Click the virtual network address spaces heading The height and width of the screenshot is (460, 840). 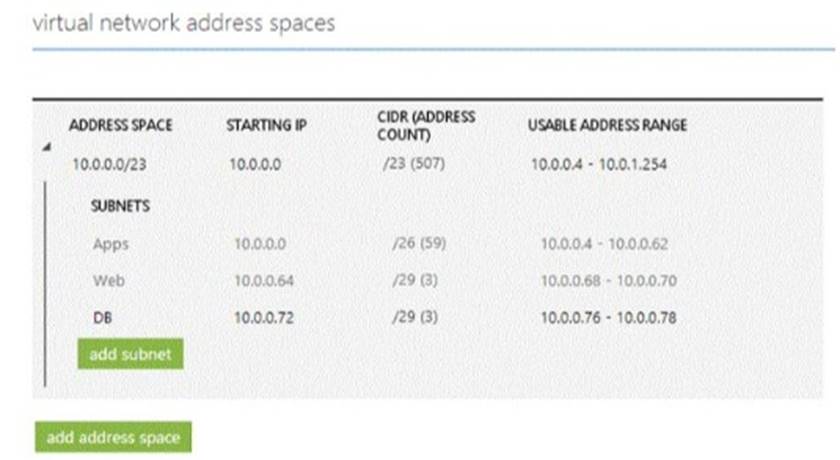(x=184, y=23)
